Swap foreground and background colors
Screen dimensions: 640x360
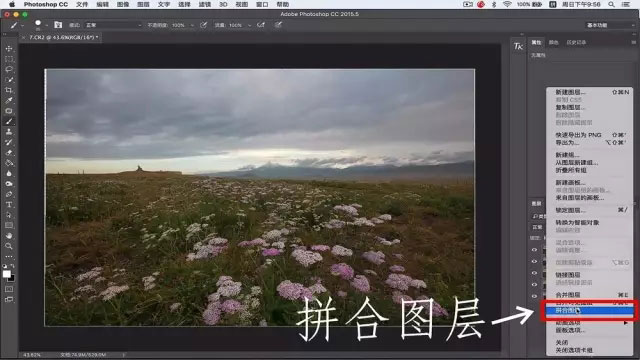point(13,266)
